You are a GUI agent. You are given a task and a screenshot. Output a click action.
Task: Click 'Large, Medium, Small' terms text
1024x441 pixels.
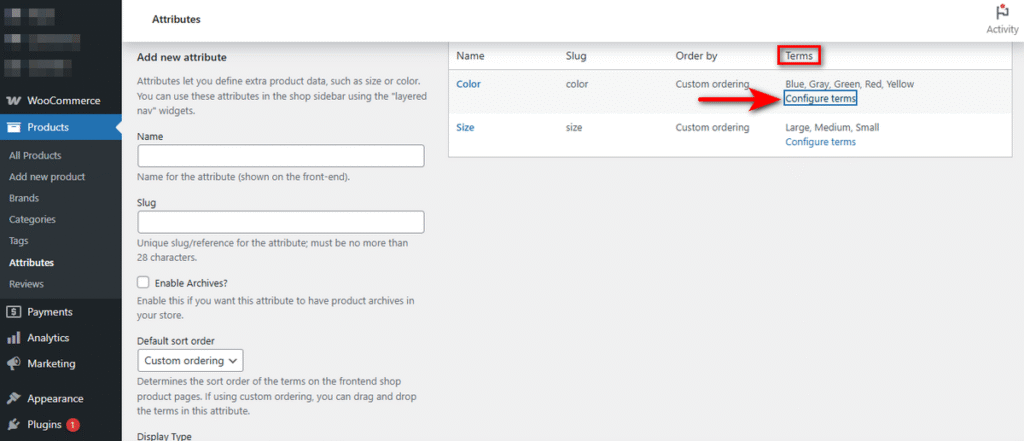pyautogui.click(x=832, y=127)
